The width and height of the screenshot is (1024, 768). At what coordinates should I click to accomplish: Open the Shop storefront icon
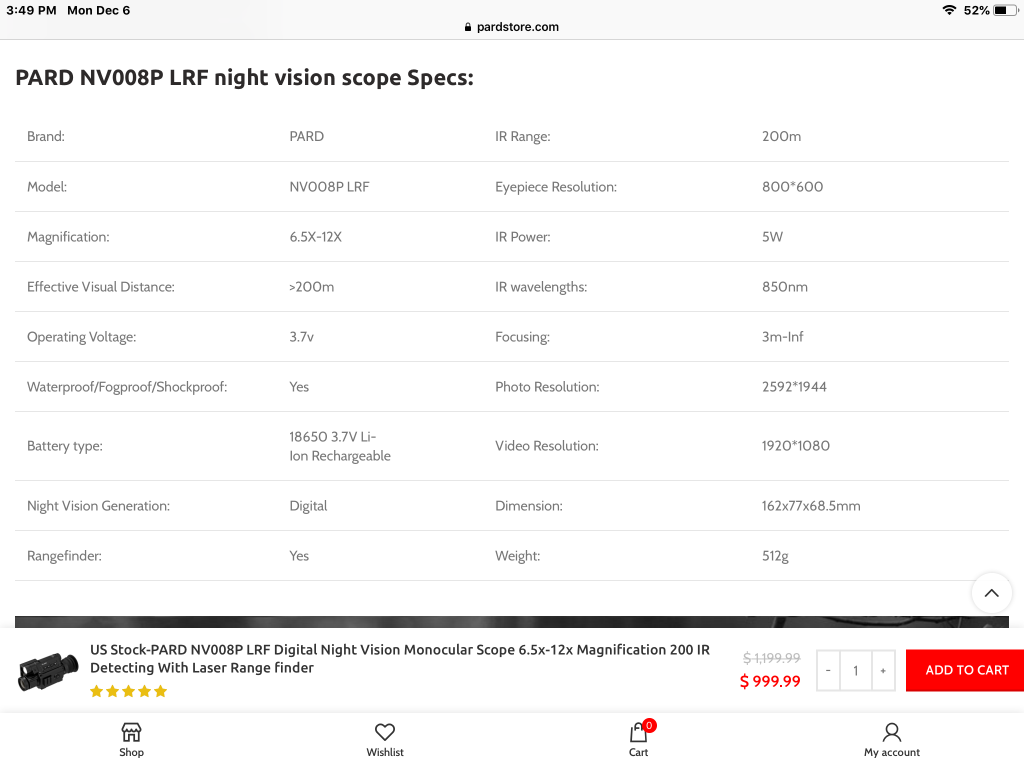(x=131, y=732)
